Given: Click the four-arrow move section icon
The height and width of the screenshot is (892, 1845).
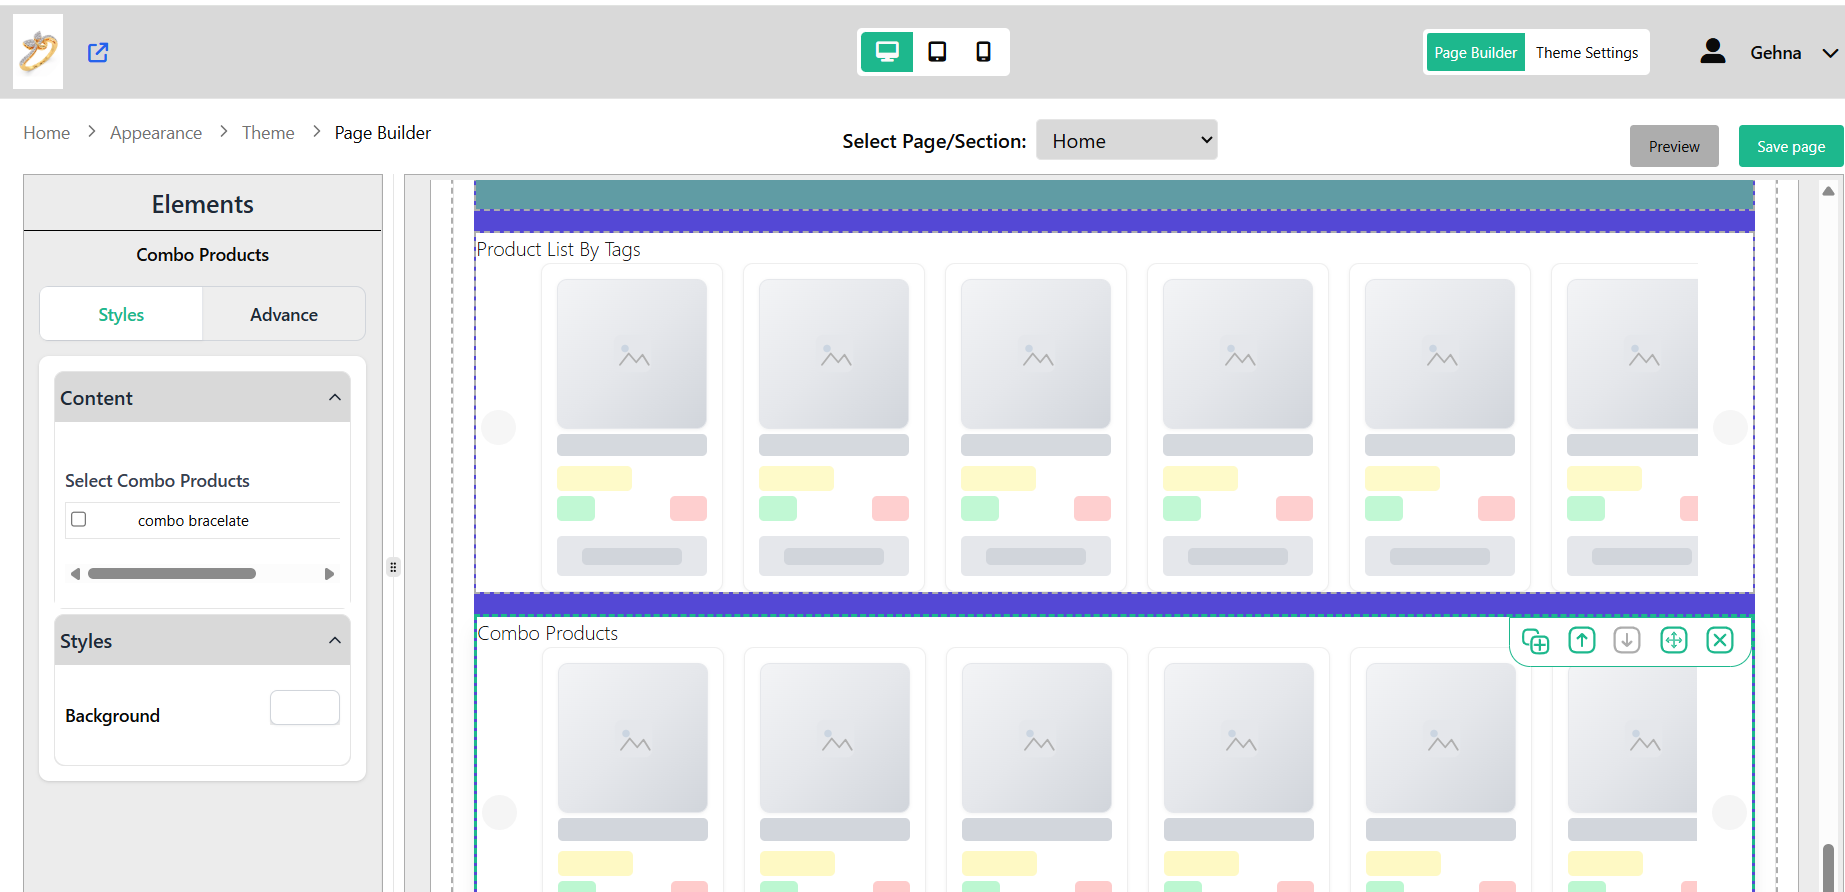Looking at the screenshot, I should click(x=1674, y=640).
